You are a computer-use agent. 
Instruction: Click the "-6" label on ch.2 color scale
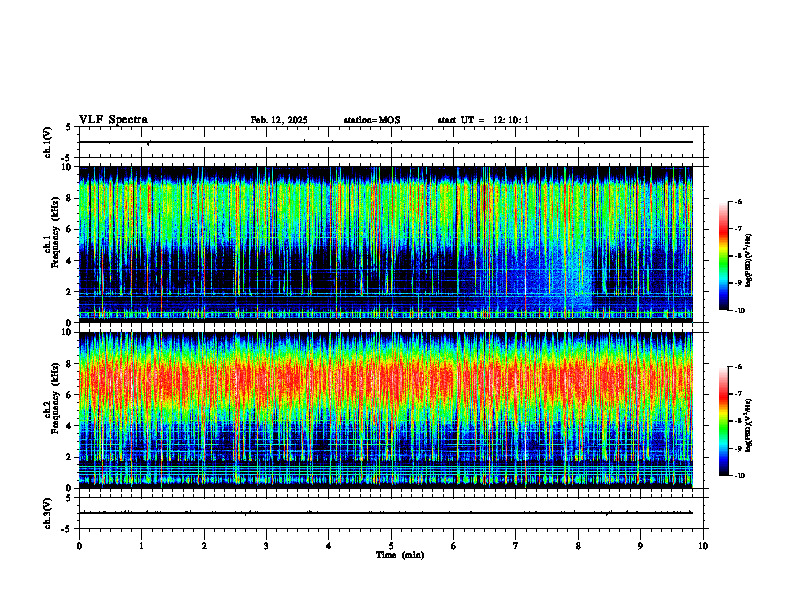[738, 367]
